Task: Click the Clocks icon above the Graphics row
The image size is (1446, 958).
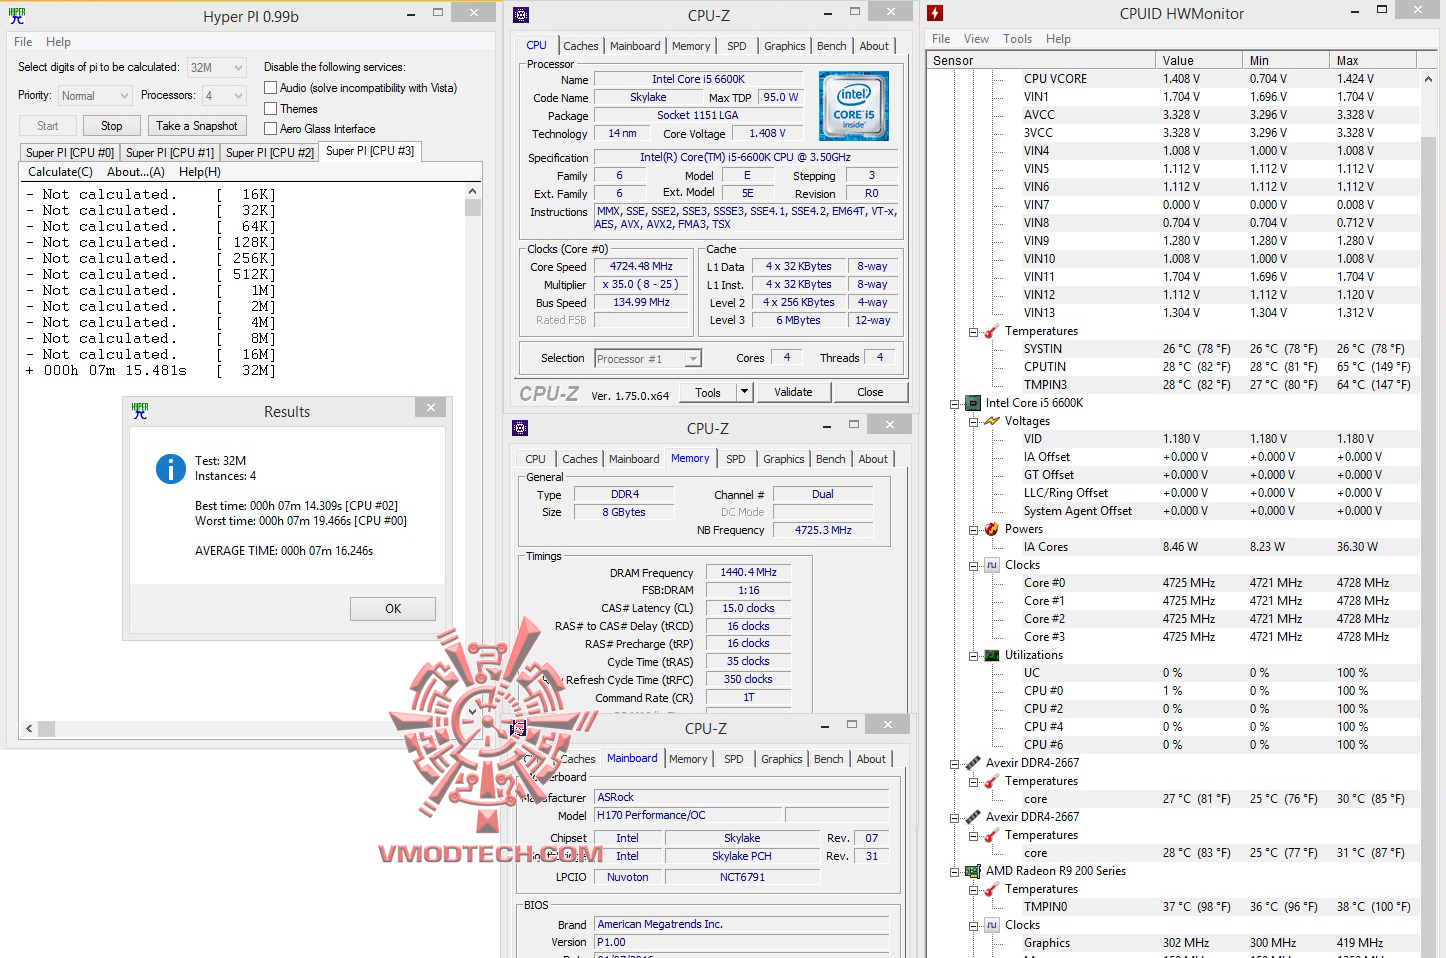Action: click(992, 925)
